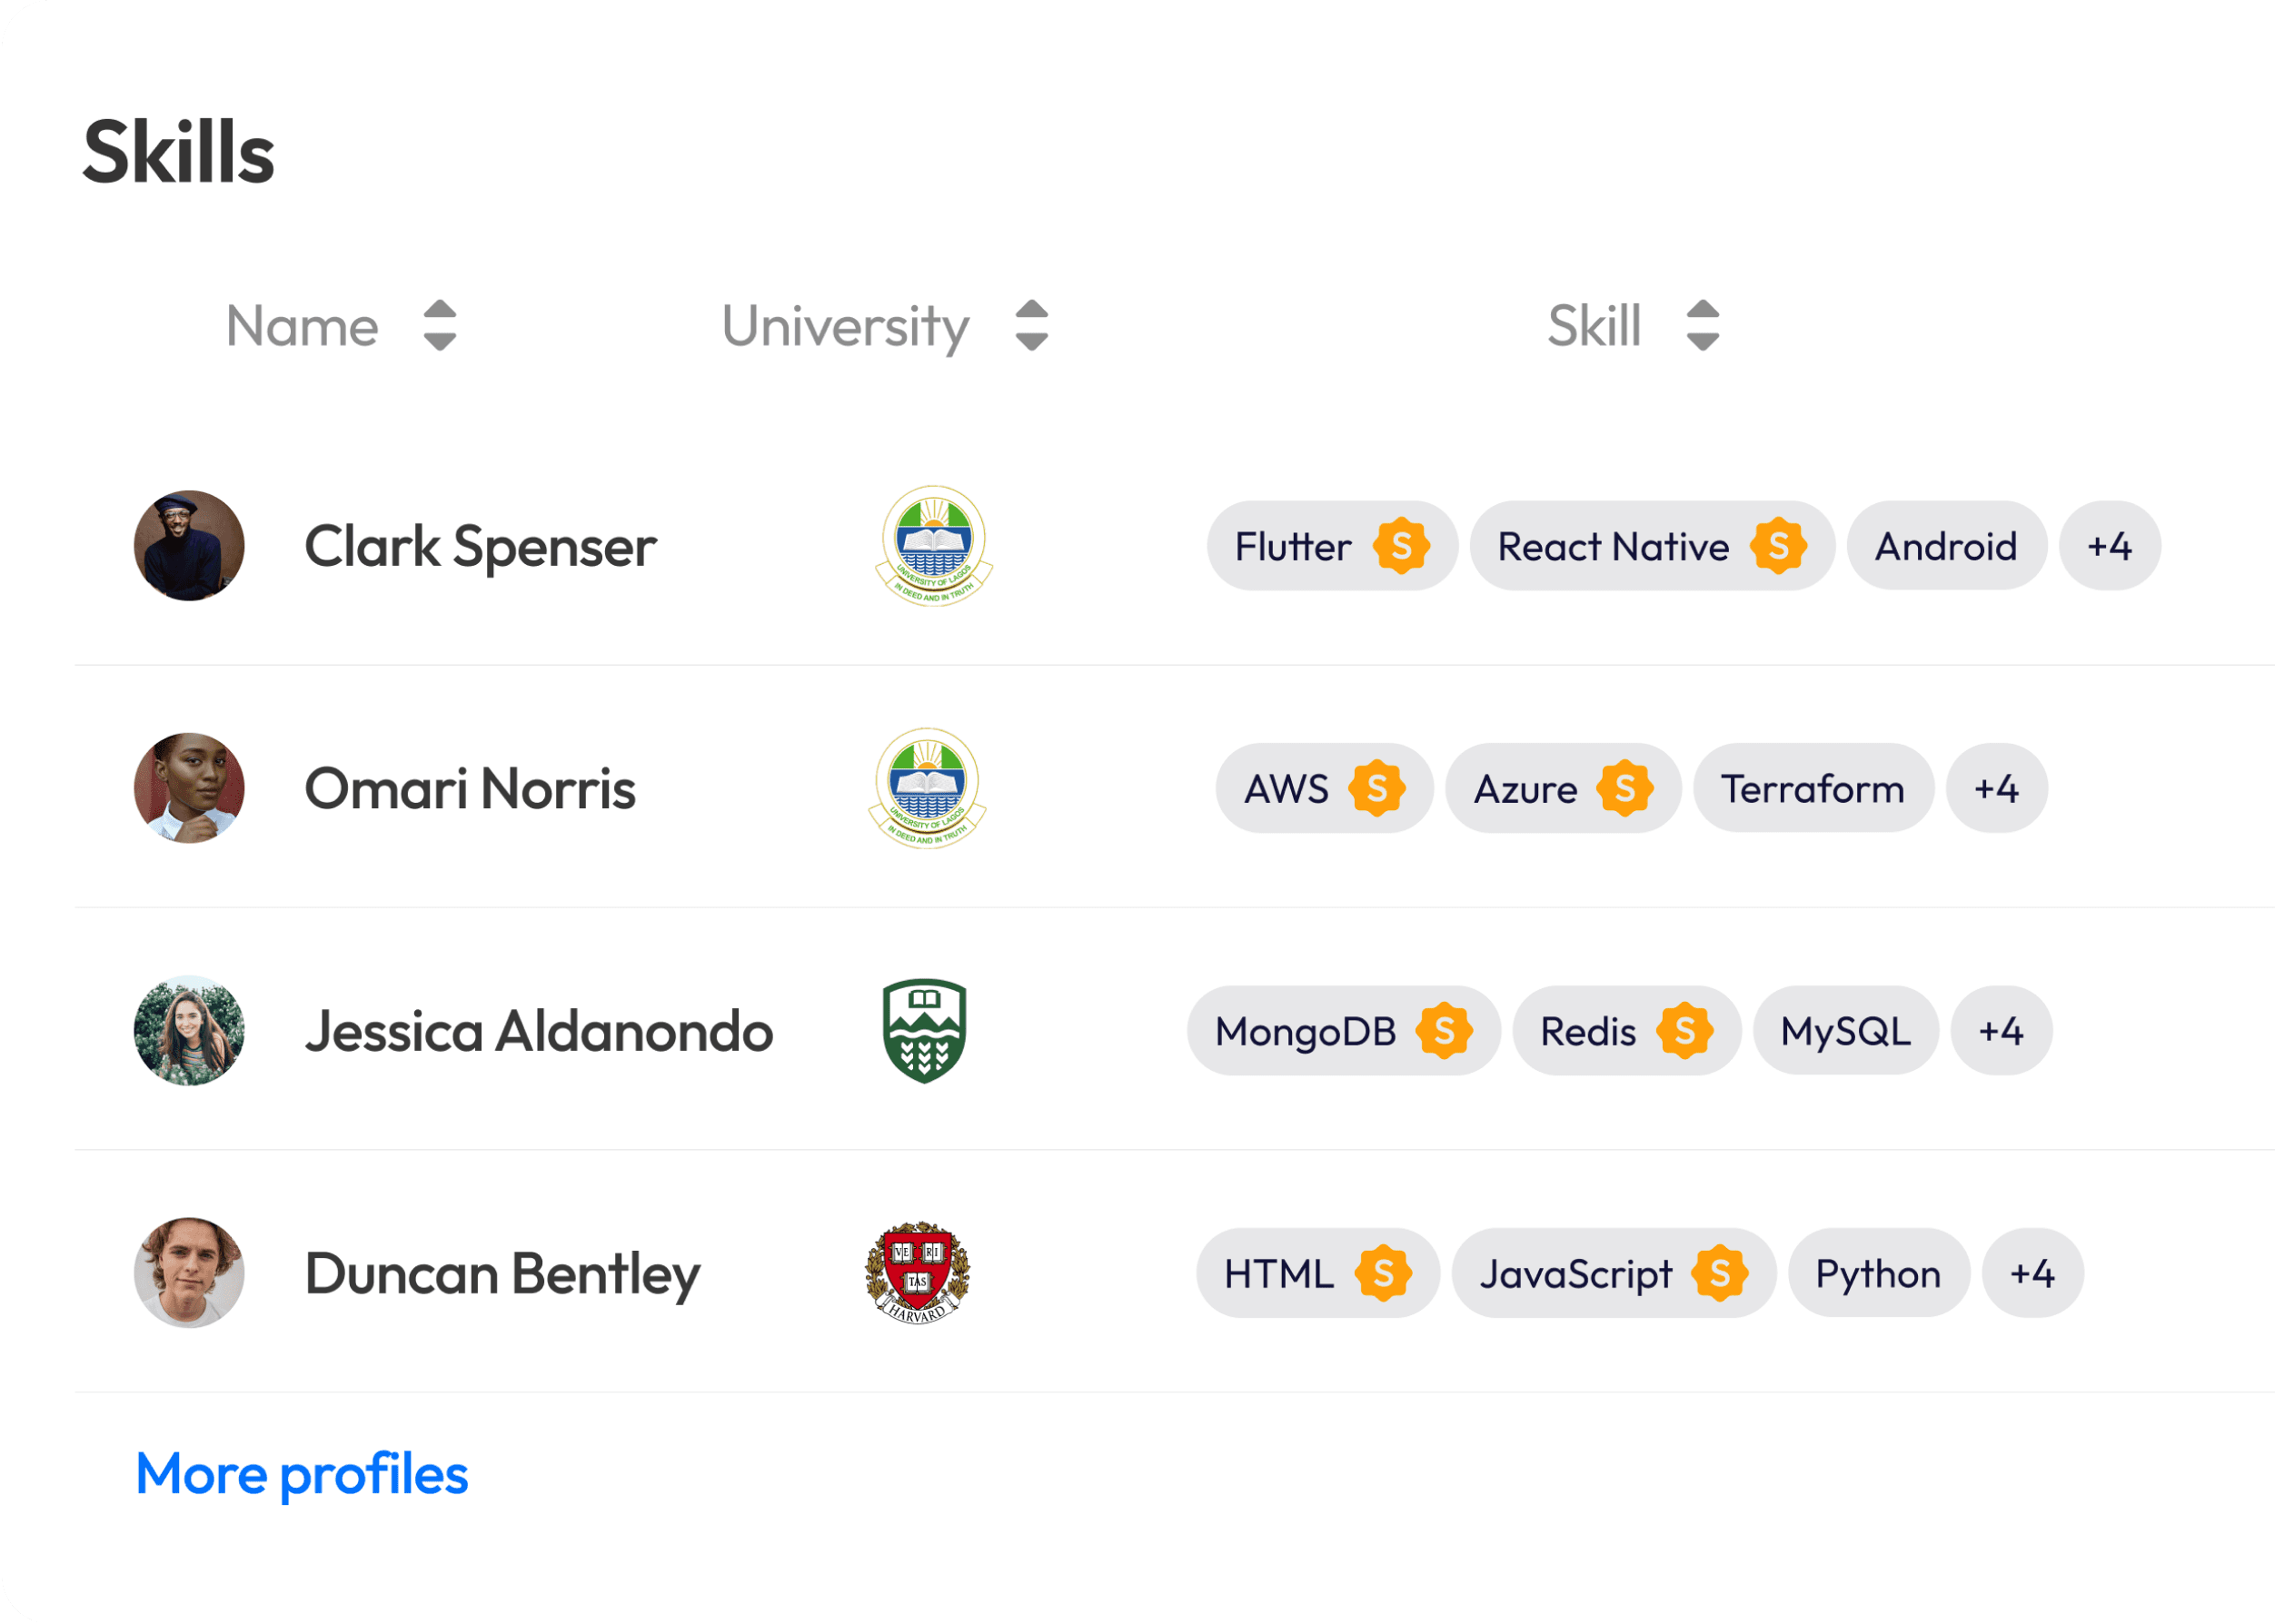Open Clark Spenser's profile avatar
The height and width of the screenshot is (1624, 2275).
190,546
